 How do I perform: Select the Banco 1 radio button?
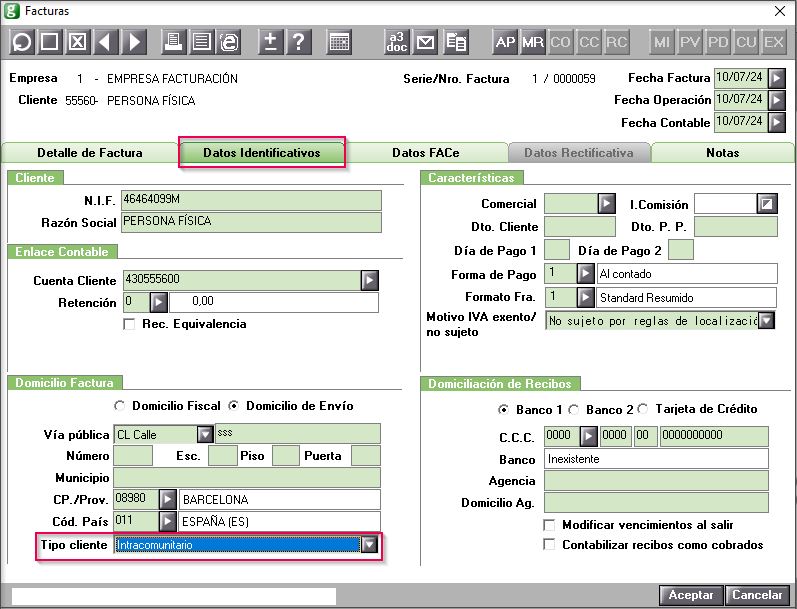point(503,409)
